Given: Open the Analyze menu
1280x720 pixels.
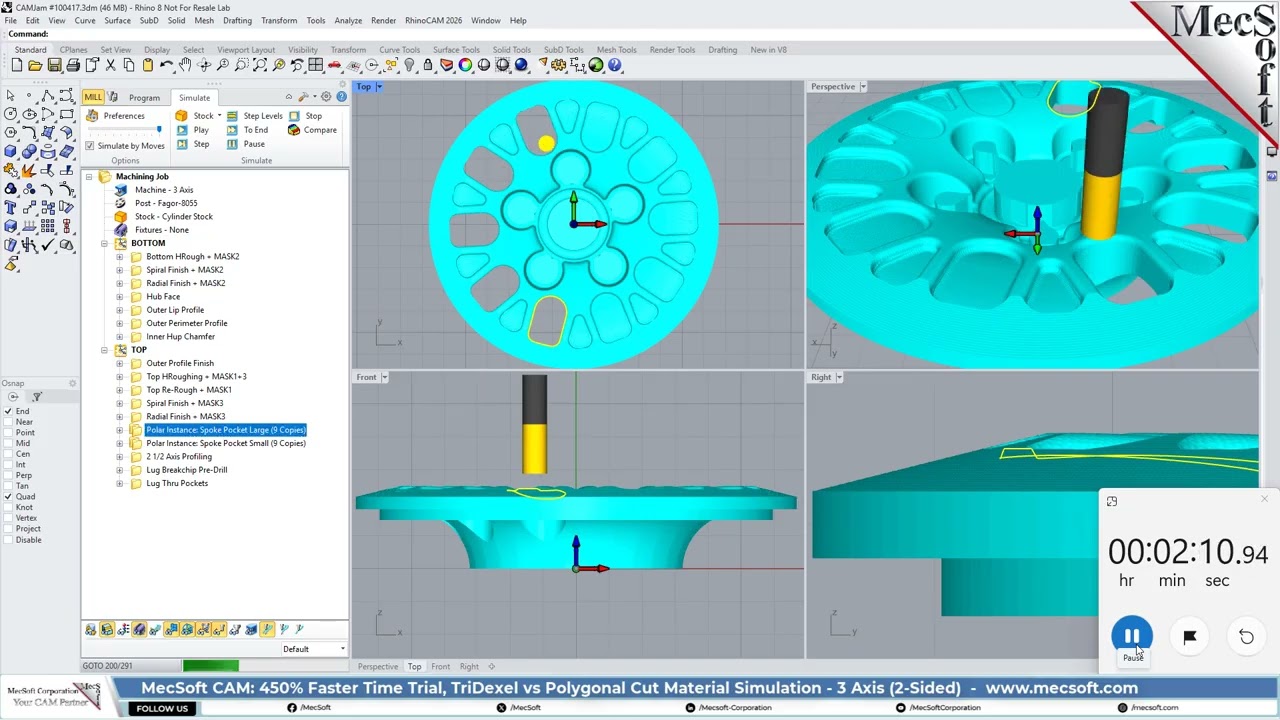Looking at the screenshot, I should pos(348,20).
